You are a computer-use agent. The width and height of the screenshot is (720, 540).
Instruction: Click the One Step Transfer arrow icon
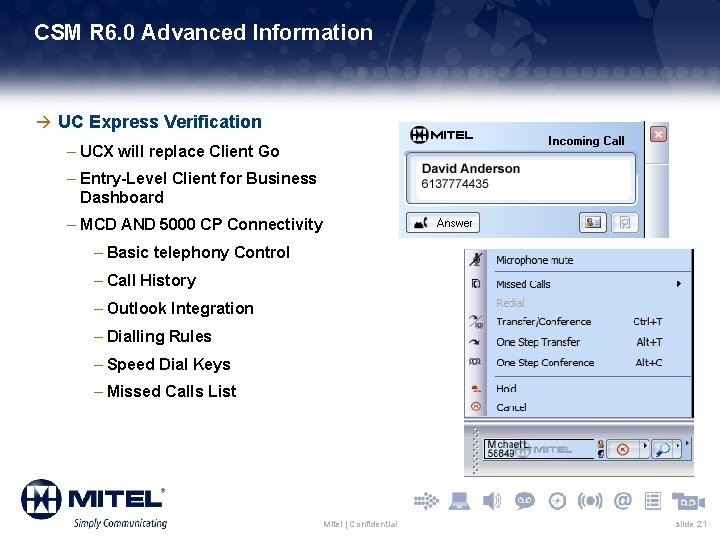click(475, 342)
